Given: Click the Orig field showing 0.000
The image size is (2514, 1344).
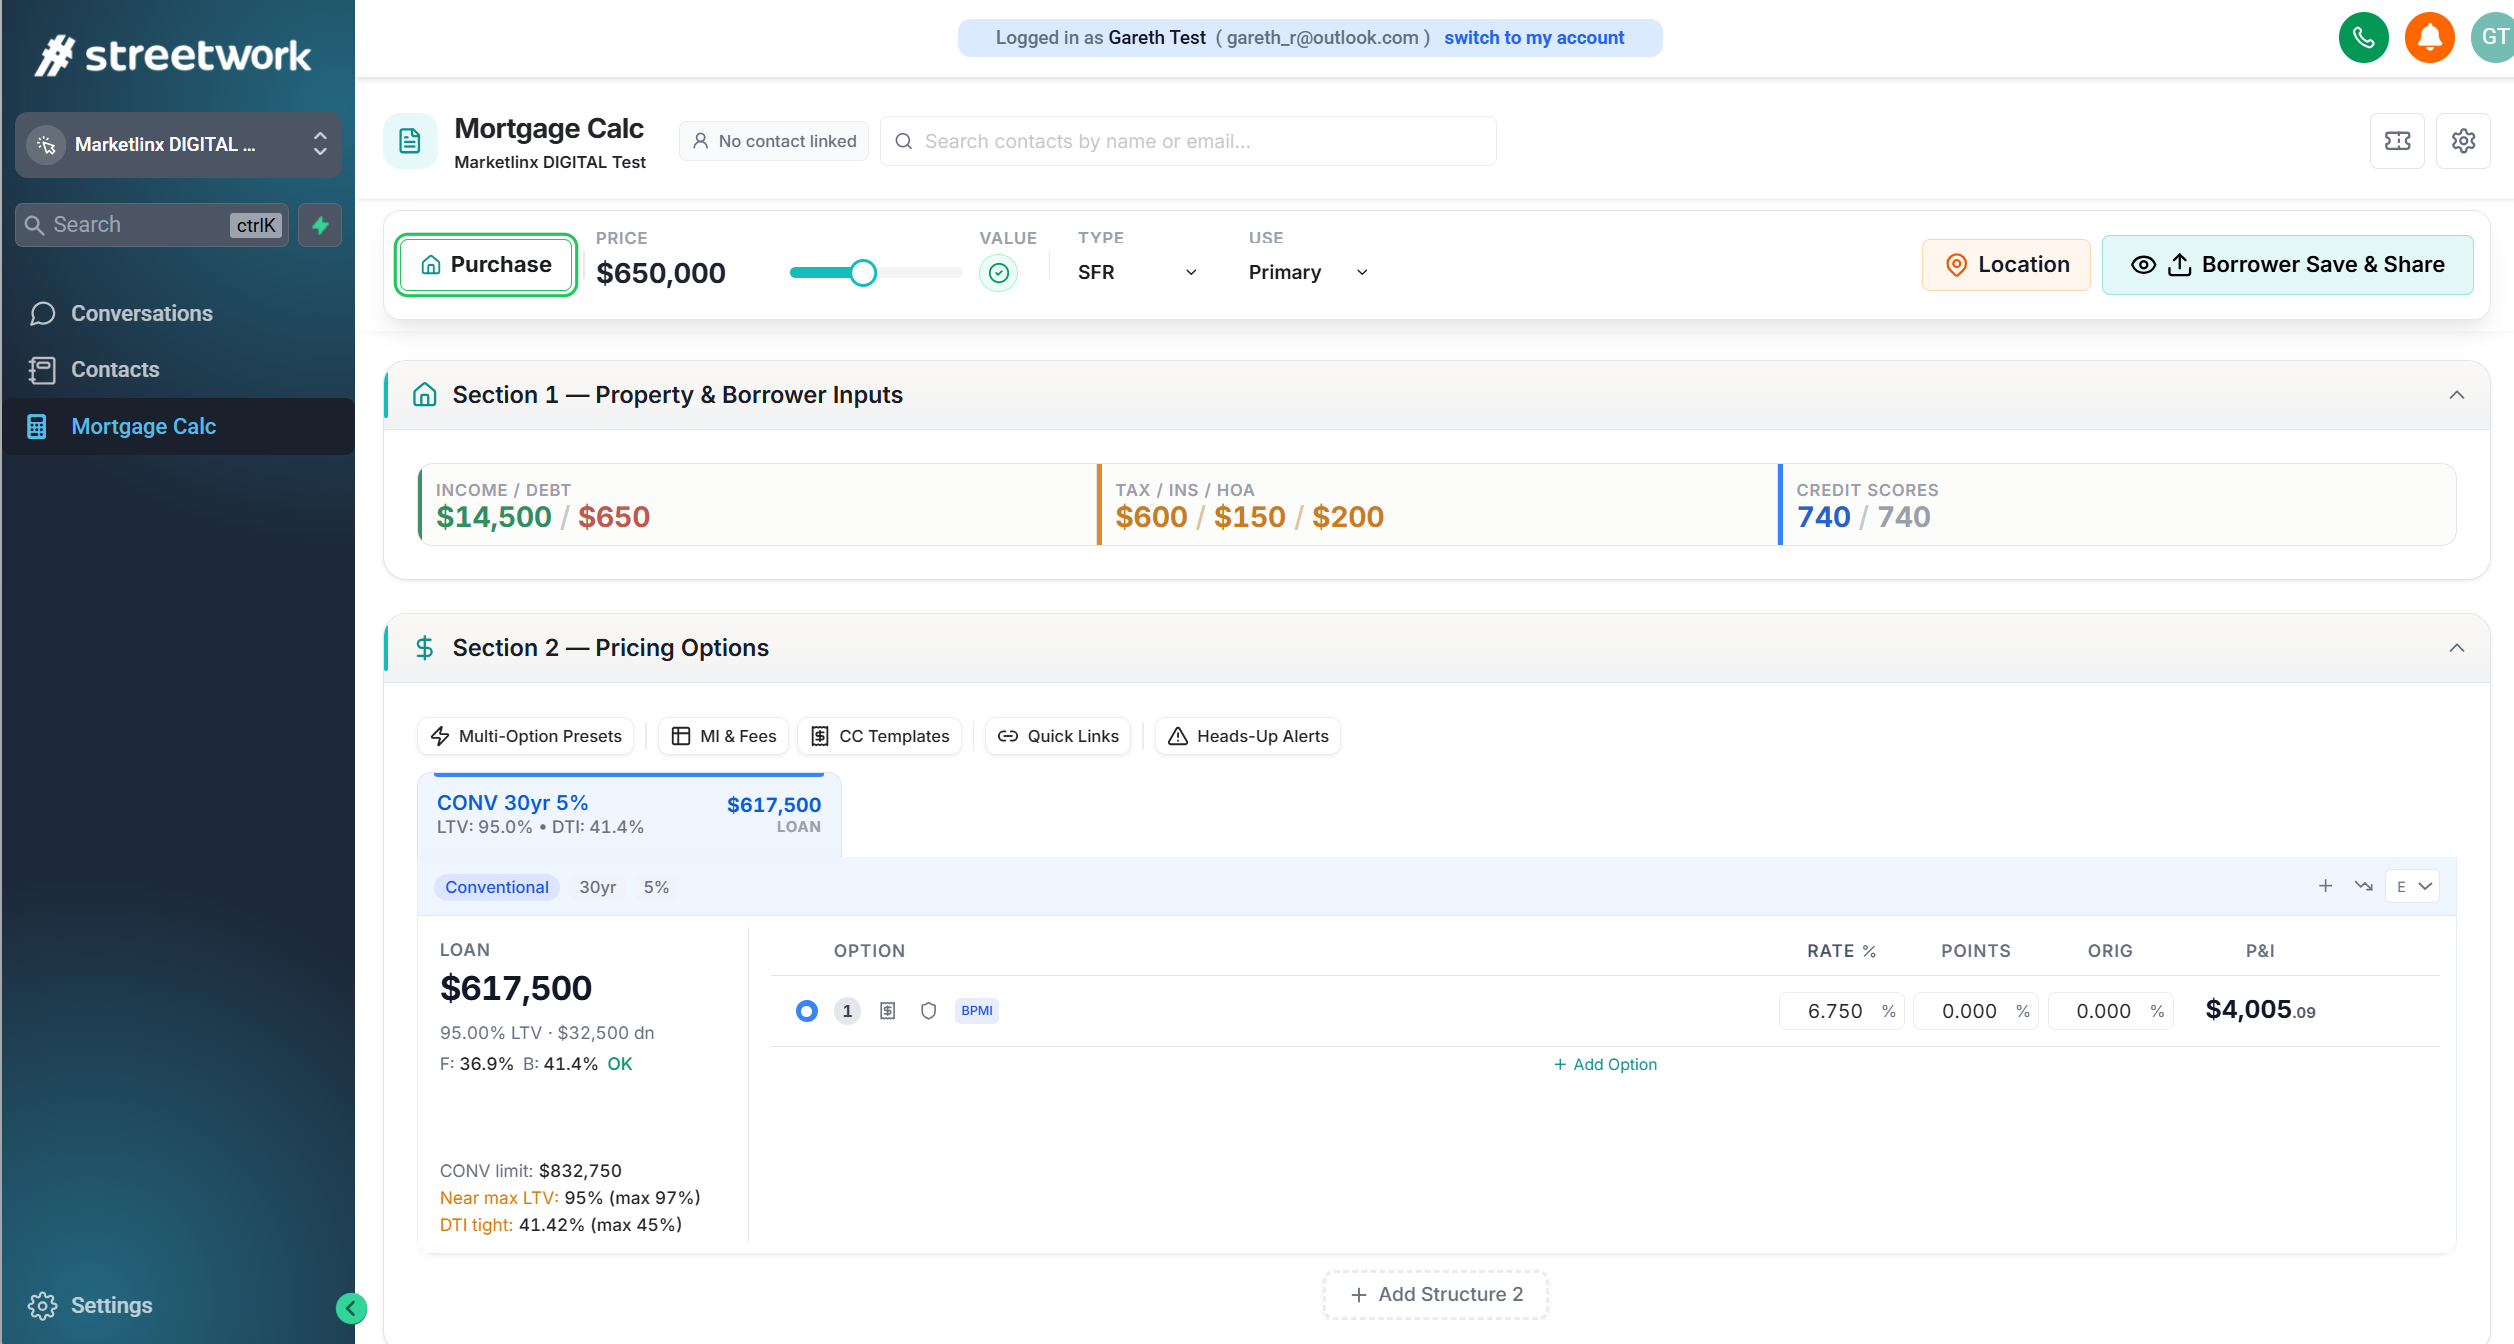Looking at the screenshot, I should tap(2110, 1011).
